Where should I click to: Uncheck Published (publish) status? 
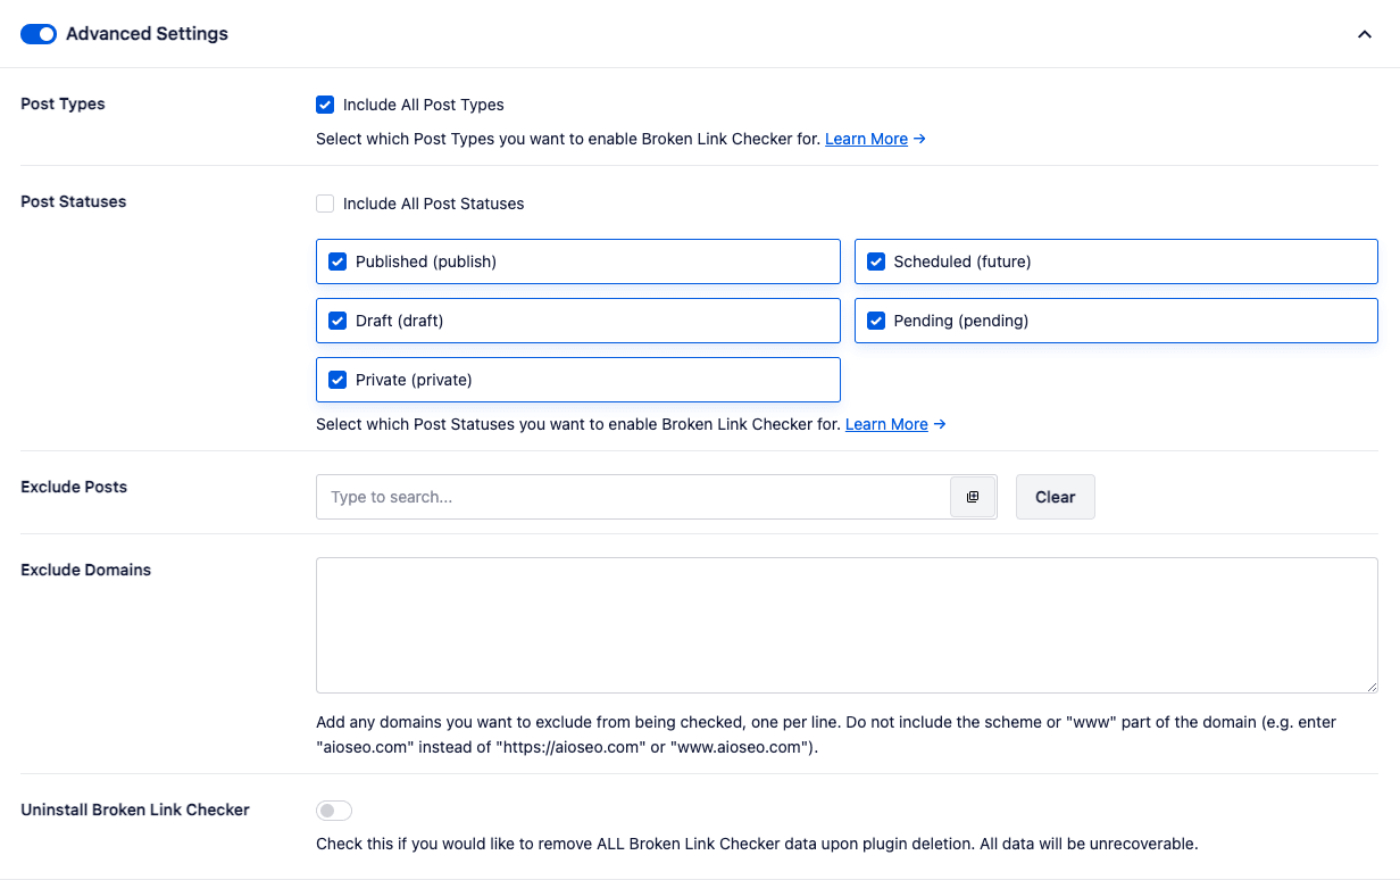pos(338,262)
